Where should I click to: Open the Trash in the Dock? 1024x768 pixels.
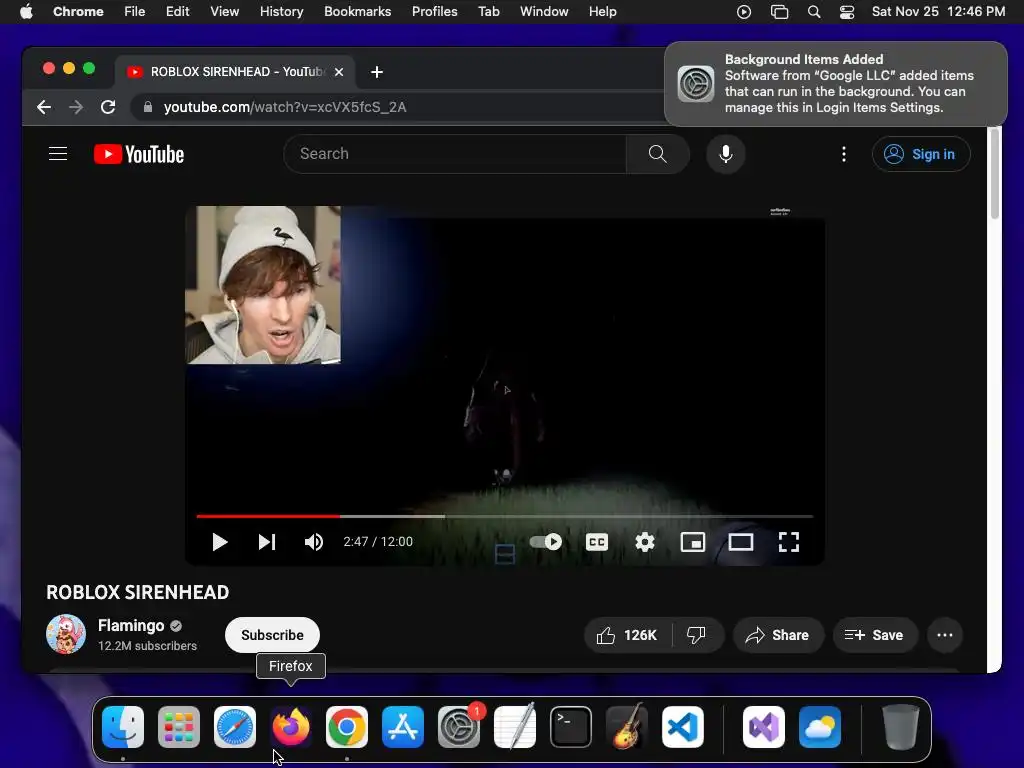coord(901,727)
